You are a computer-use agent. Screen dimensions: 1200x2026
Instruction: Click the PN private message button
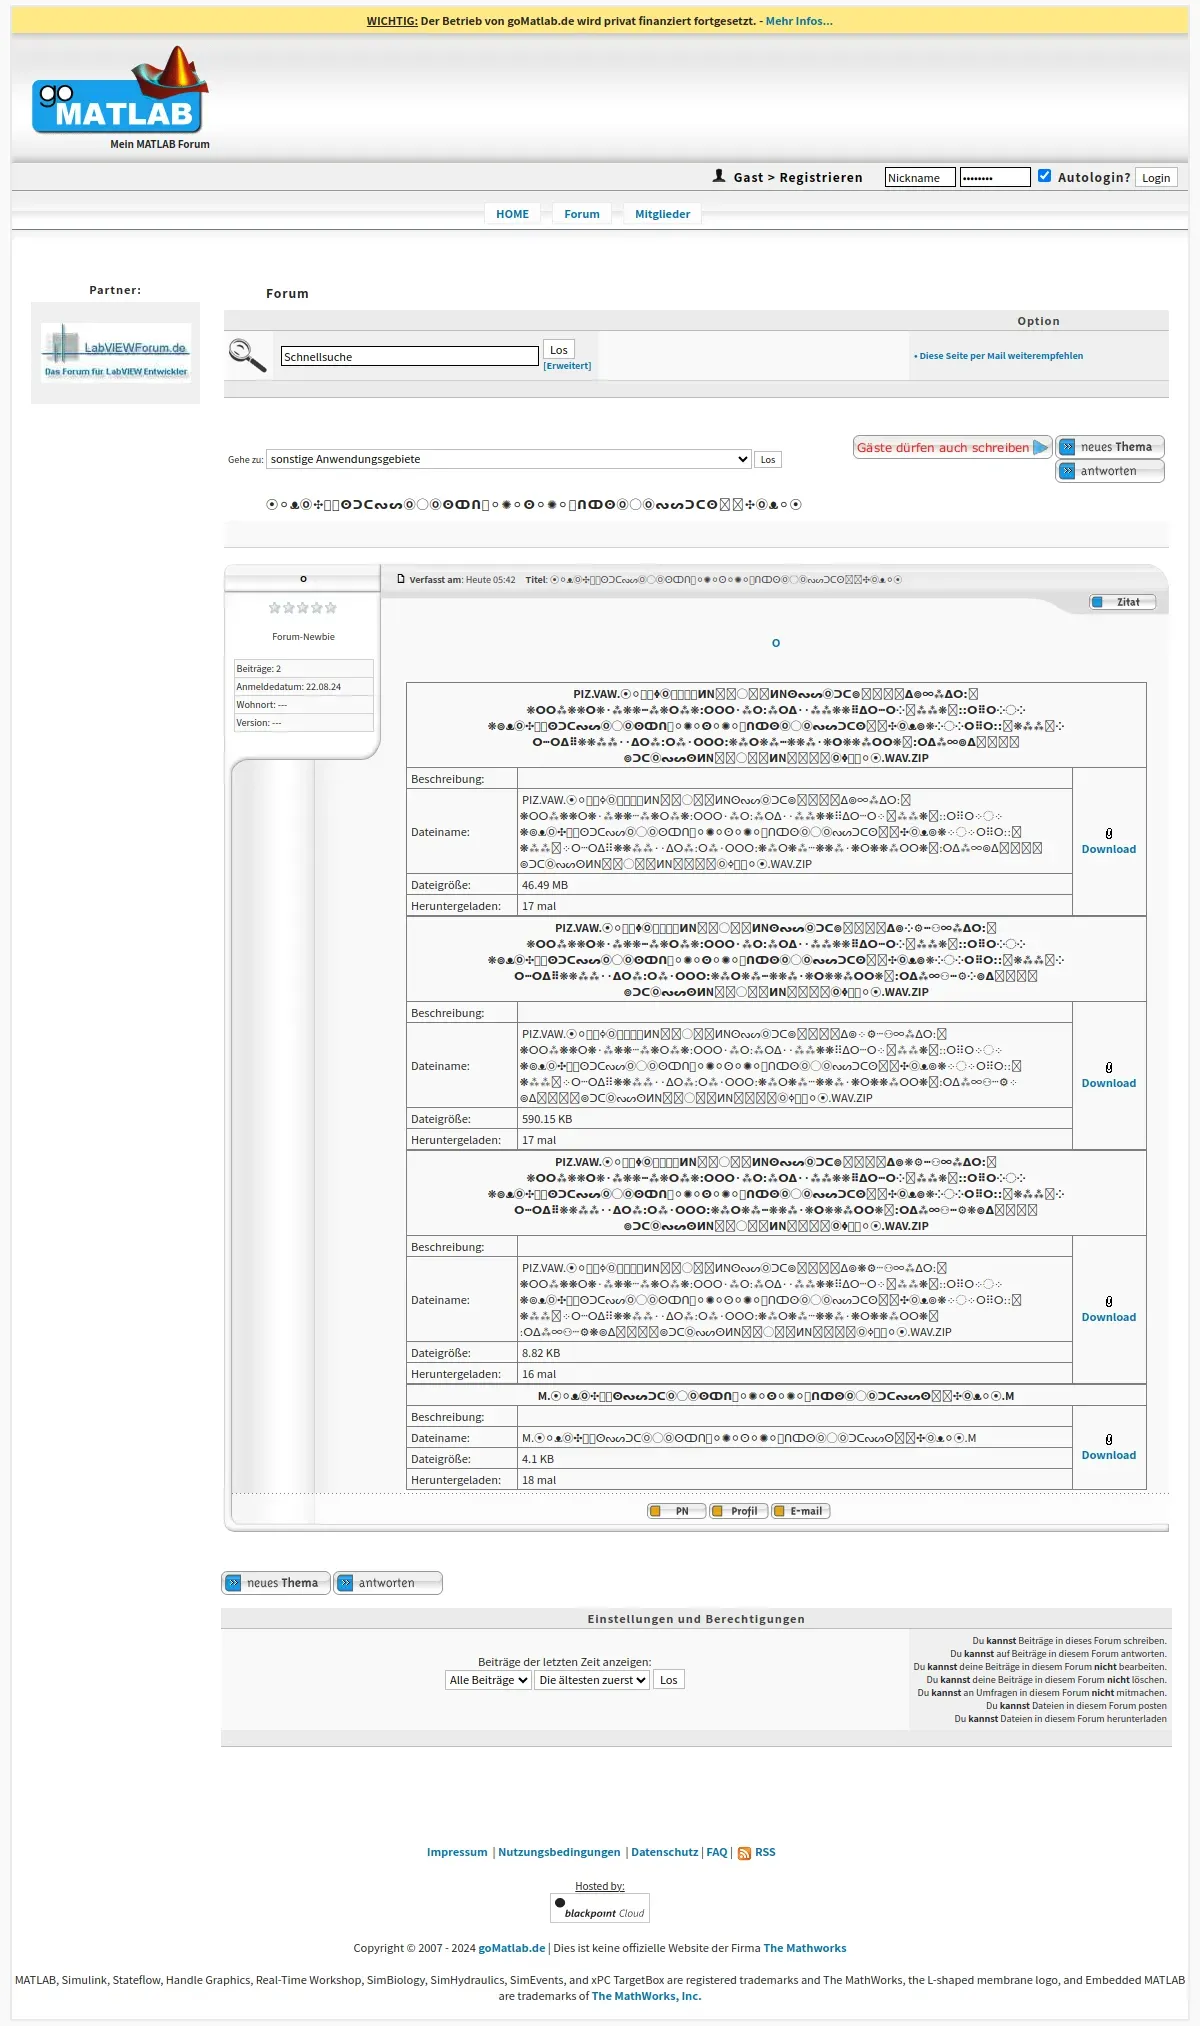coord(677,1511)
